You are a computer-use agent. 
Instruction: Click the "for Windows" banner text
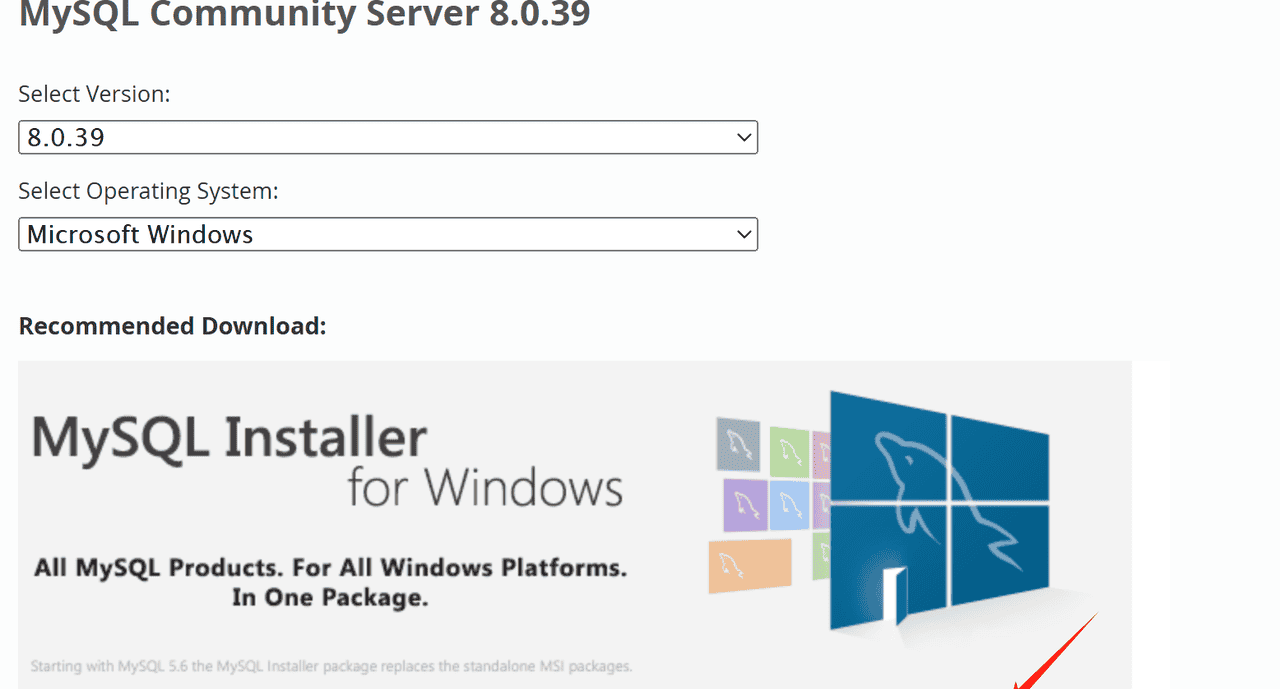click(x=485, y=489)
